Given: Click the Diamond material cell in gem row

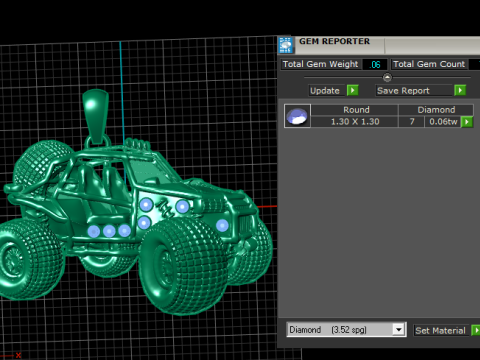Looking at the screenshot, I should point(436,110).
